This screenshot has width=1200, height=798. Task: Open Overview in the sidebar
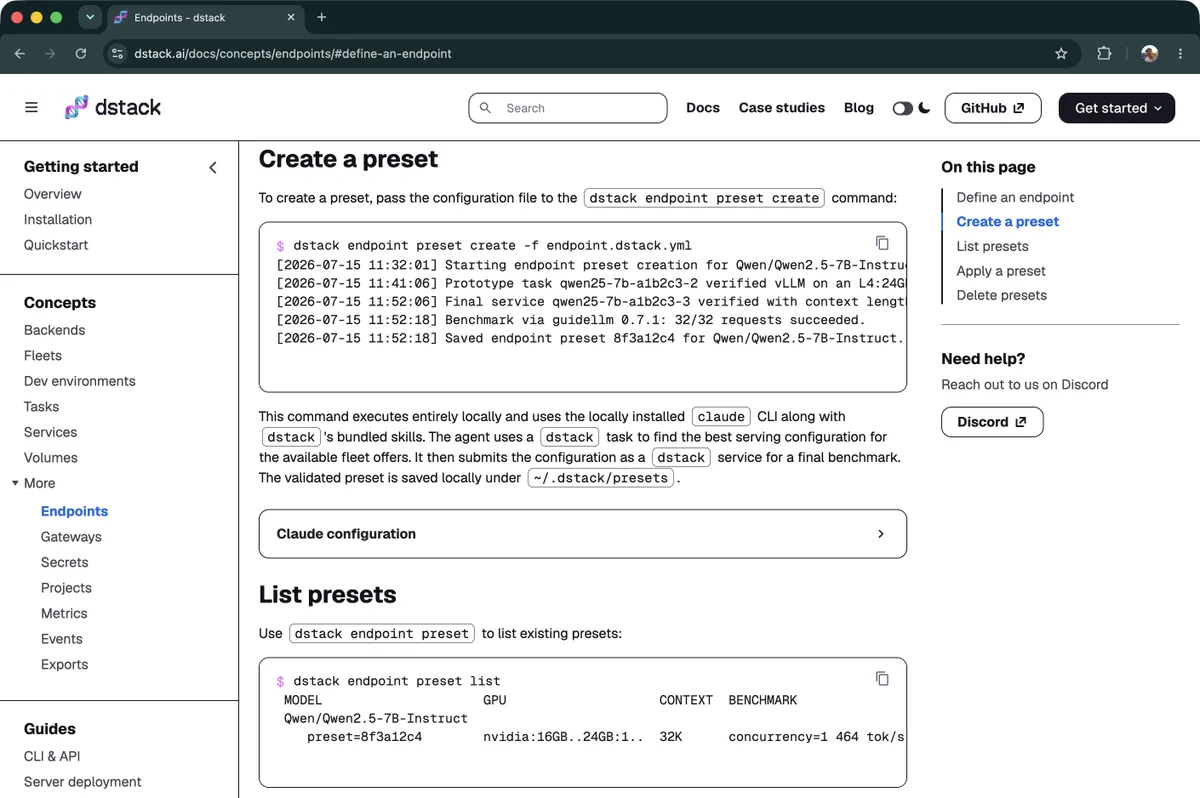(x=53, y=194)
